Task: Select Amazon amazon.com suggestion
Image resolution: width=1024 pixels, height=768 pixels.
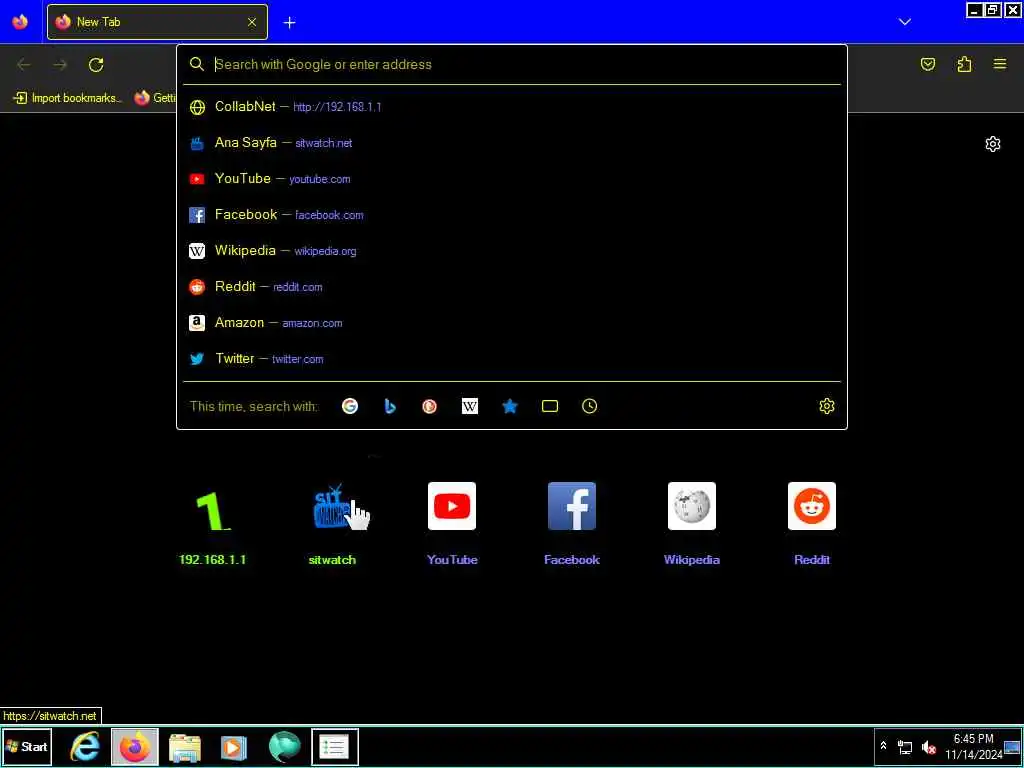Action: pos(512,322)
